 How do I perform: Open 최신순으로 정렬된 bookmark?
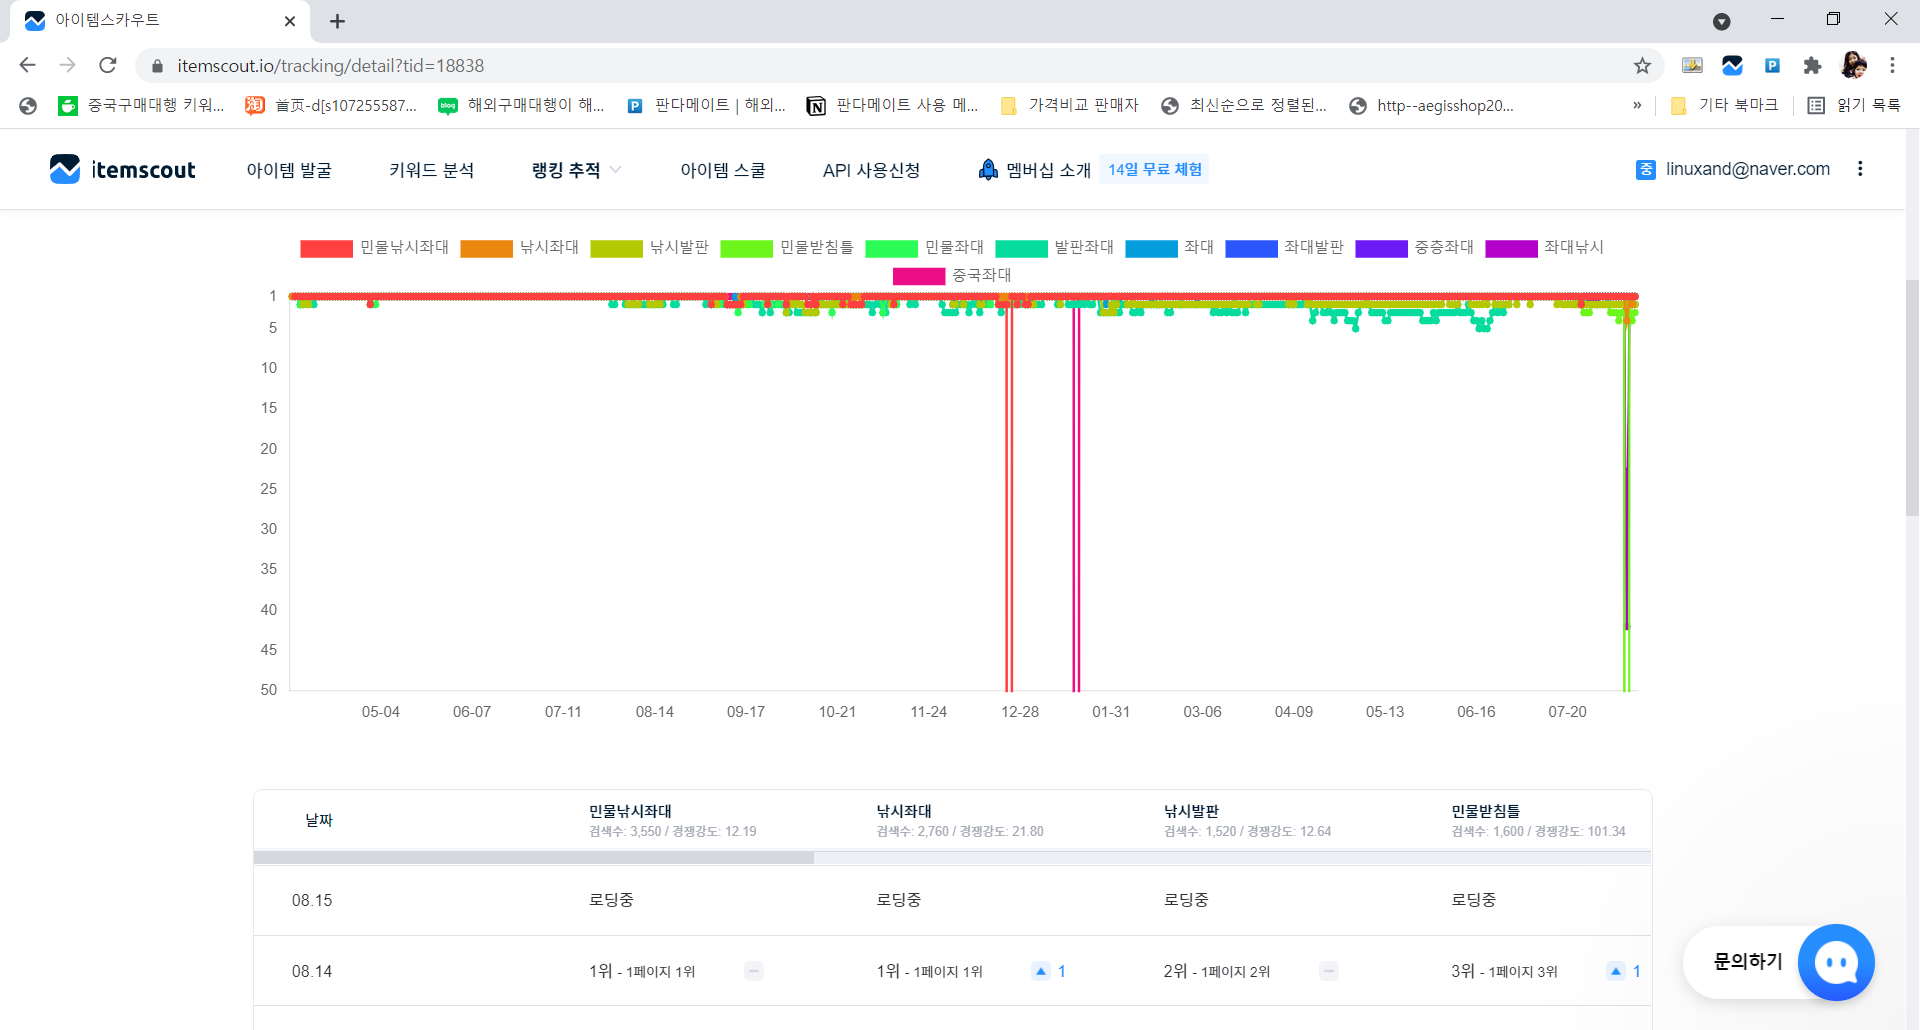[x=1244, y=105]
